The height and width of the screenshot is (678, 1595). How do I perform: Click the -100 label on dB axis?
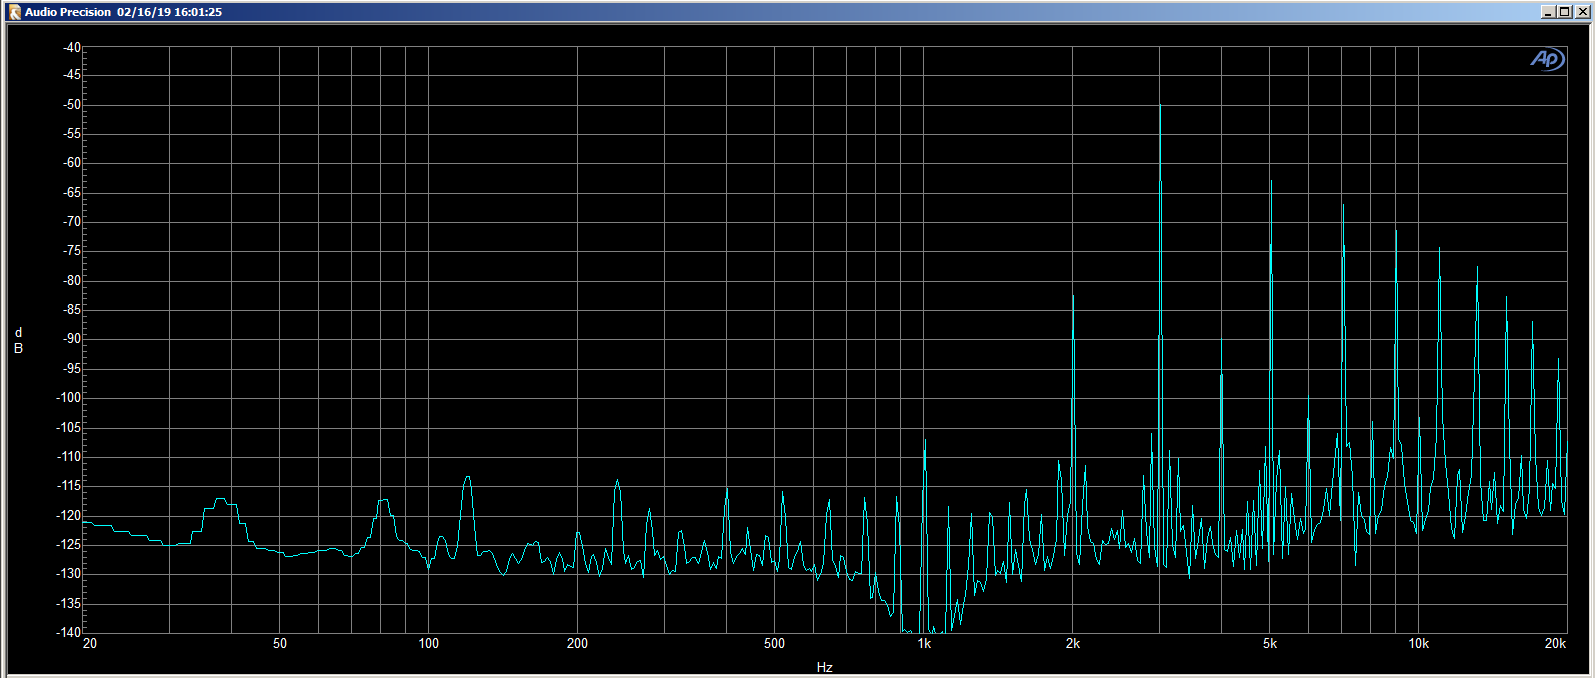(68, 397)
